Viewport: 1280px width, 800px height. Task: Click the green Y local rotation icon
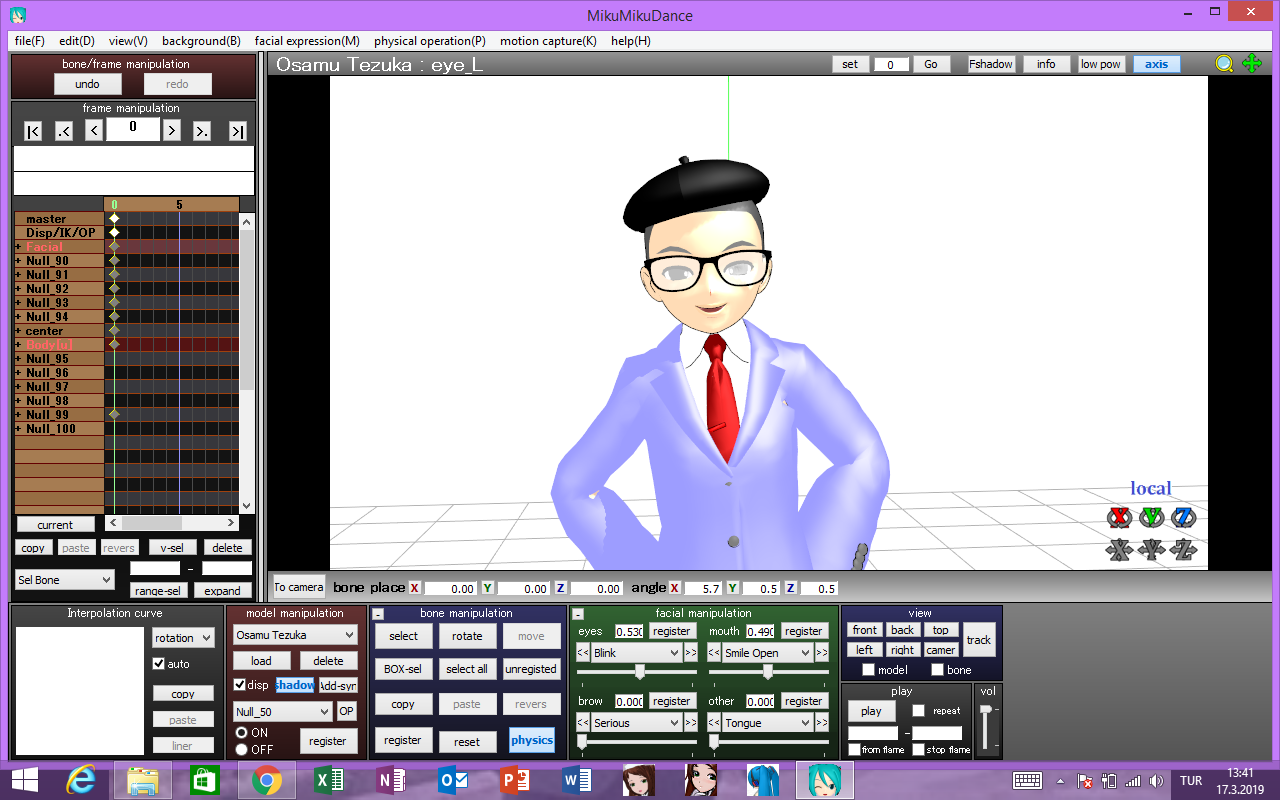(x=1152, y=517)
